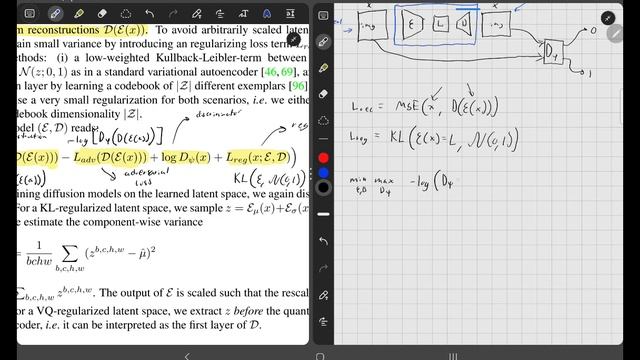Tap the Android Home navigation button

(320, 356)
